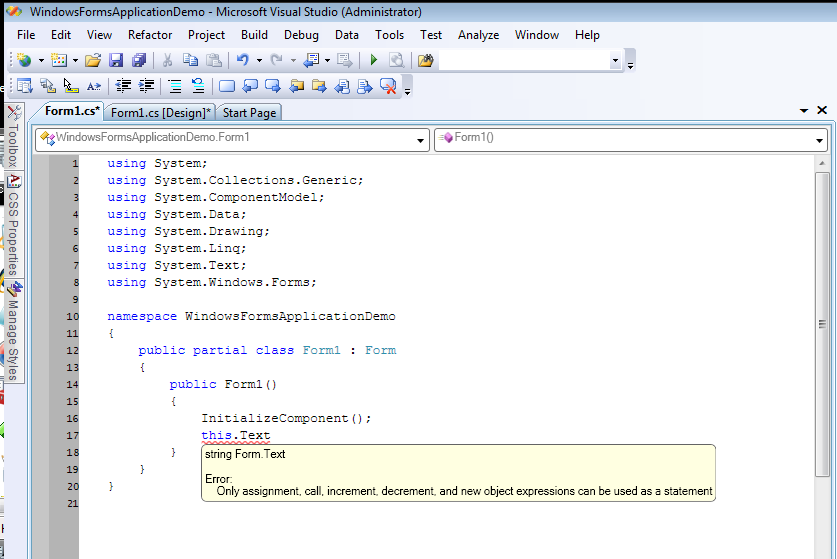
Task: Open the active files list arrow
Action: (804, 111)
